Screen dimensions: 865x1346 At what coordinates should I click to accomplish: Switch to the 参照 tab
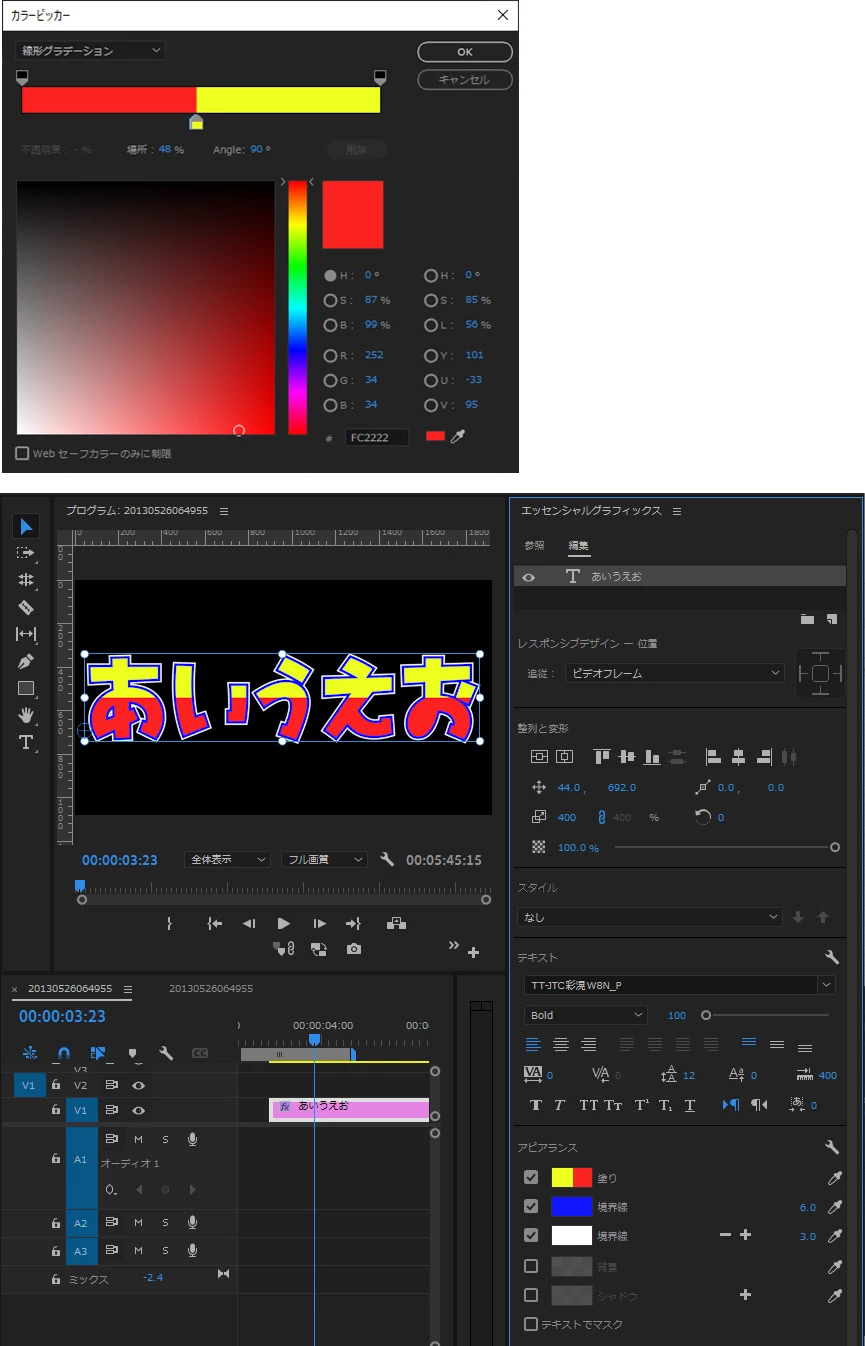coord(535,546)
